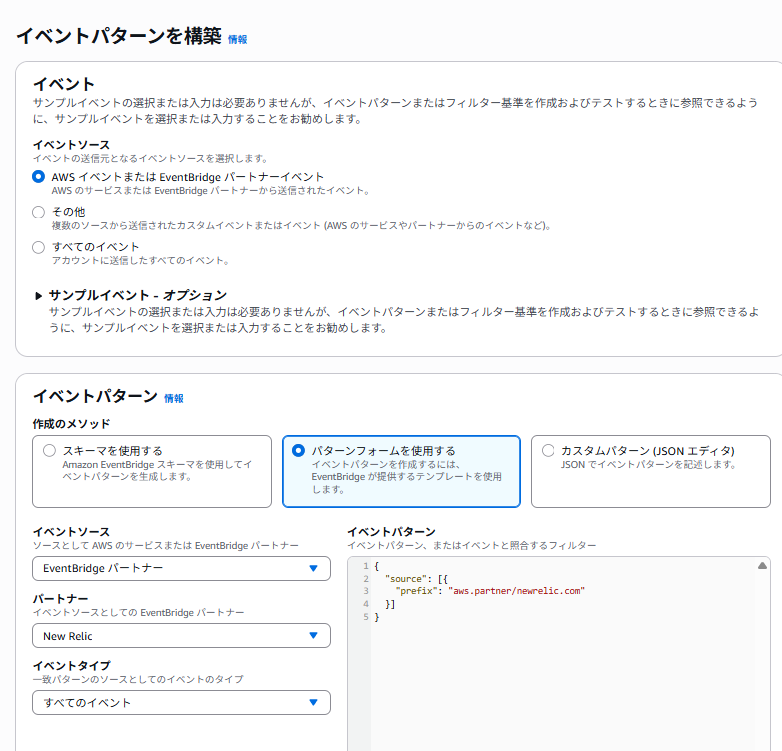This screenshot has height=751, width=782.
Task: Select パターンフォームを使用する method option
Action: tap(298, 451)
